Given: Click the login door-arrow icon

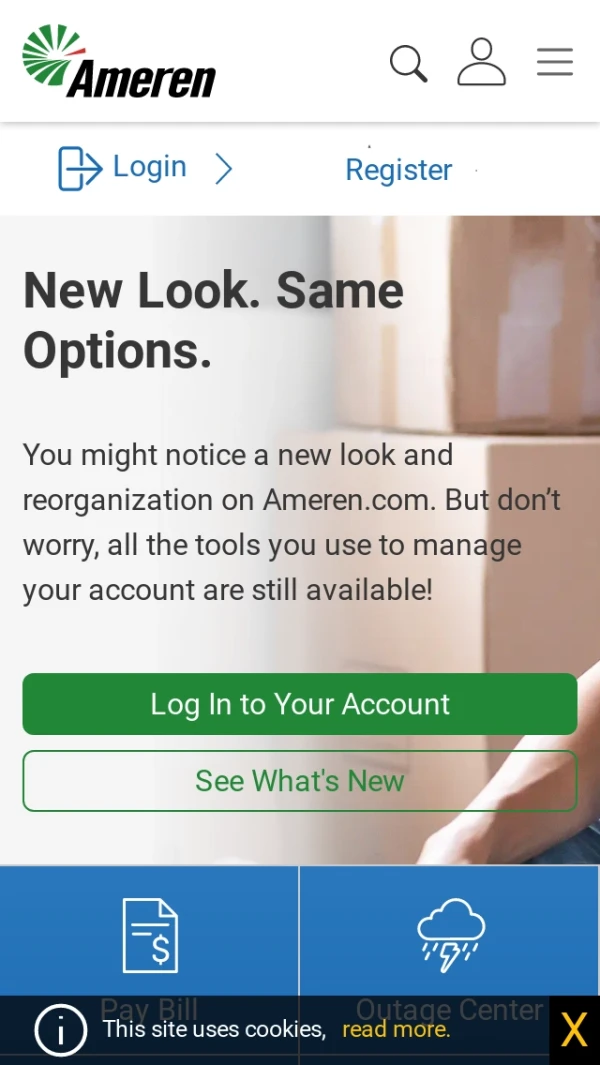Looking at the screenshot, I should tap(80, 168).
